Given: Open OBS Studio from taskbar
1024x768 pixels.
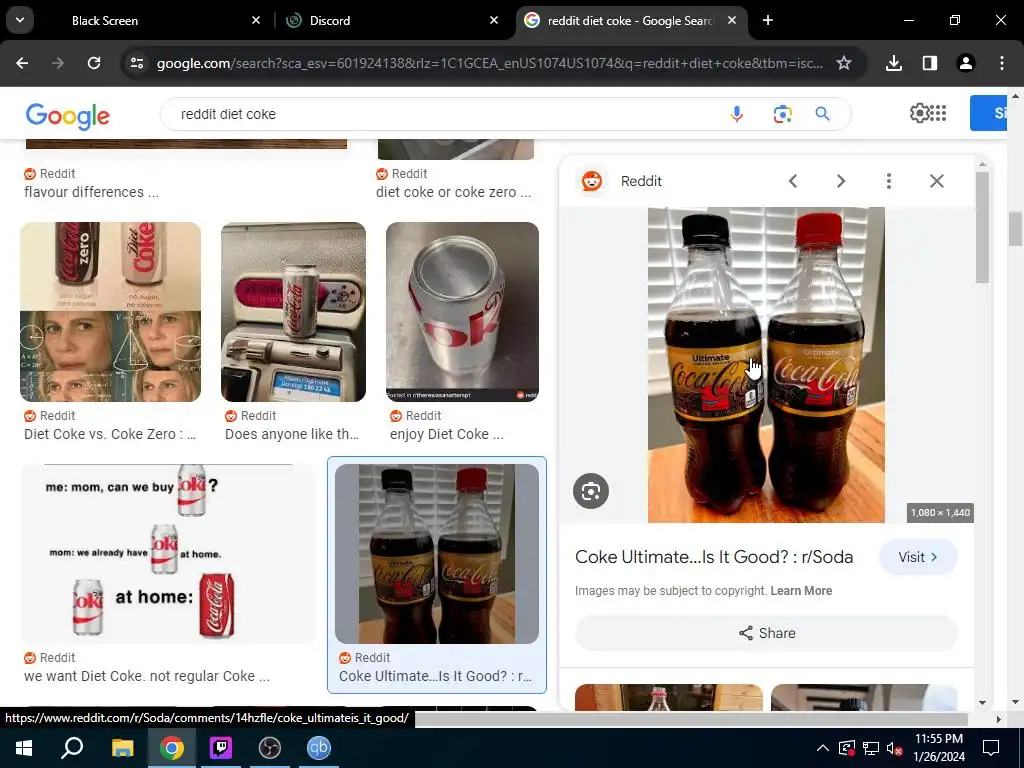Looking at the screenshot, I should (270, 748).
